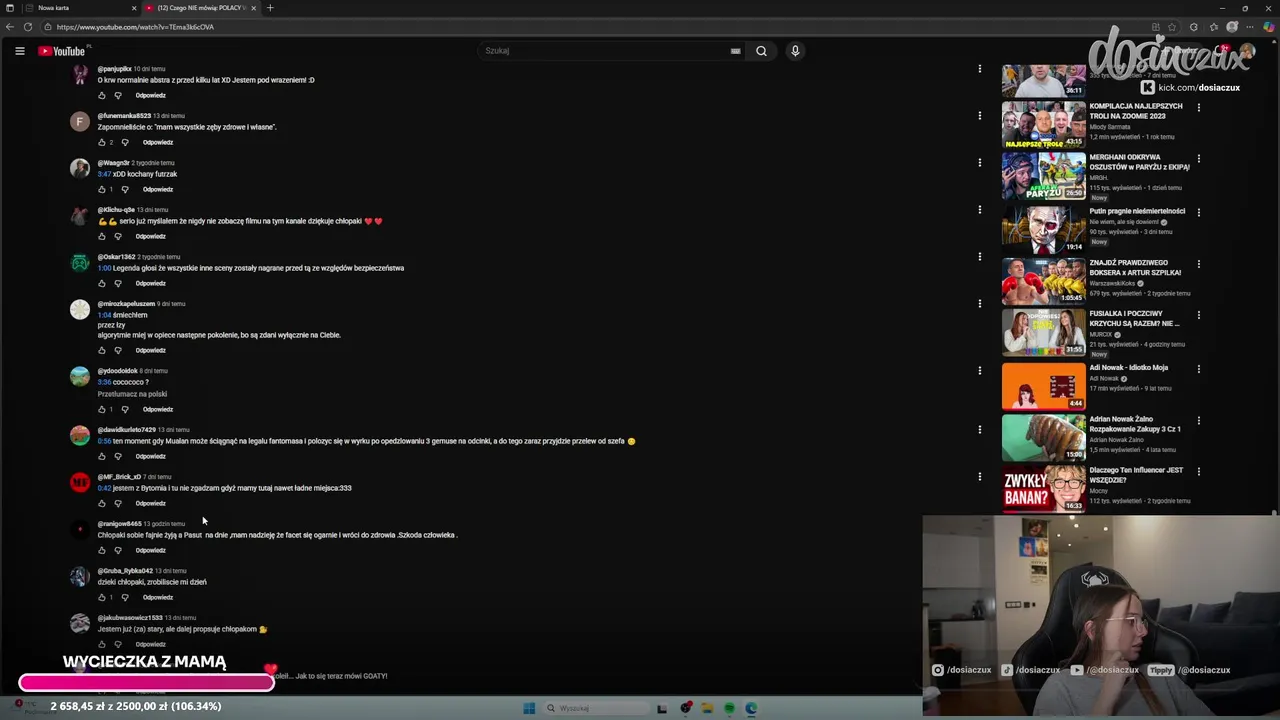The width and height of the screenshot is (1280, 720).
Task: Open the on-screen keyboard in search box
Action: tap(735, 51)
